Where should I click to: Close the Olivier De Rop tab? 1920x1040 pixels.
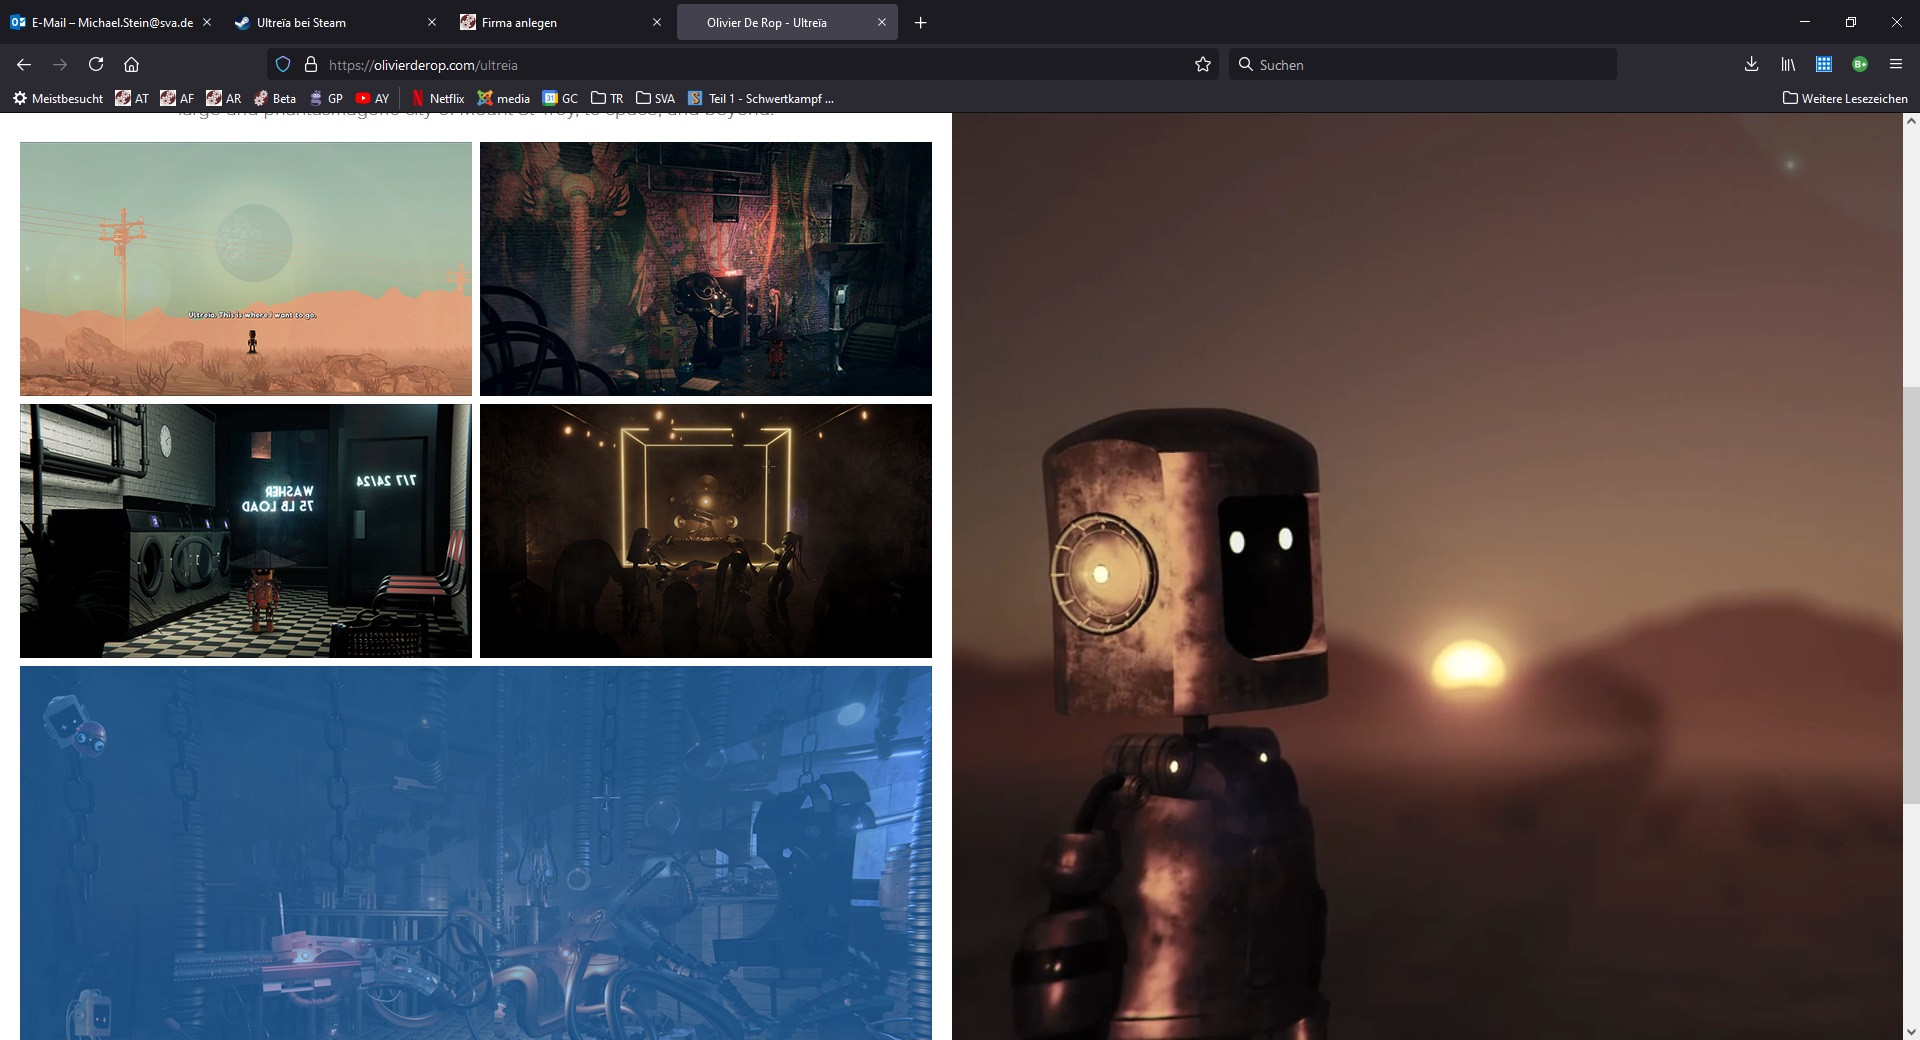pos(881,22)
